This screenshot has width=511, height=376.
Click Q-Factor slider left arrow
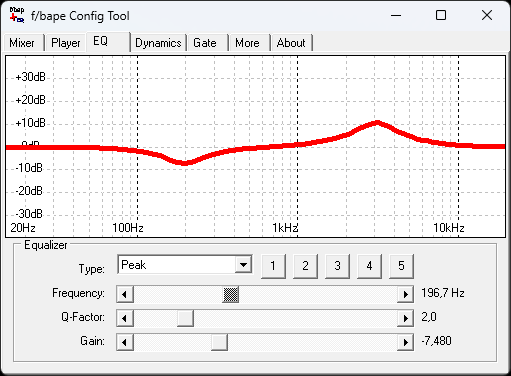click(x=125, y=318)
